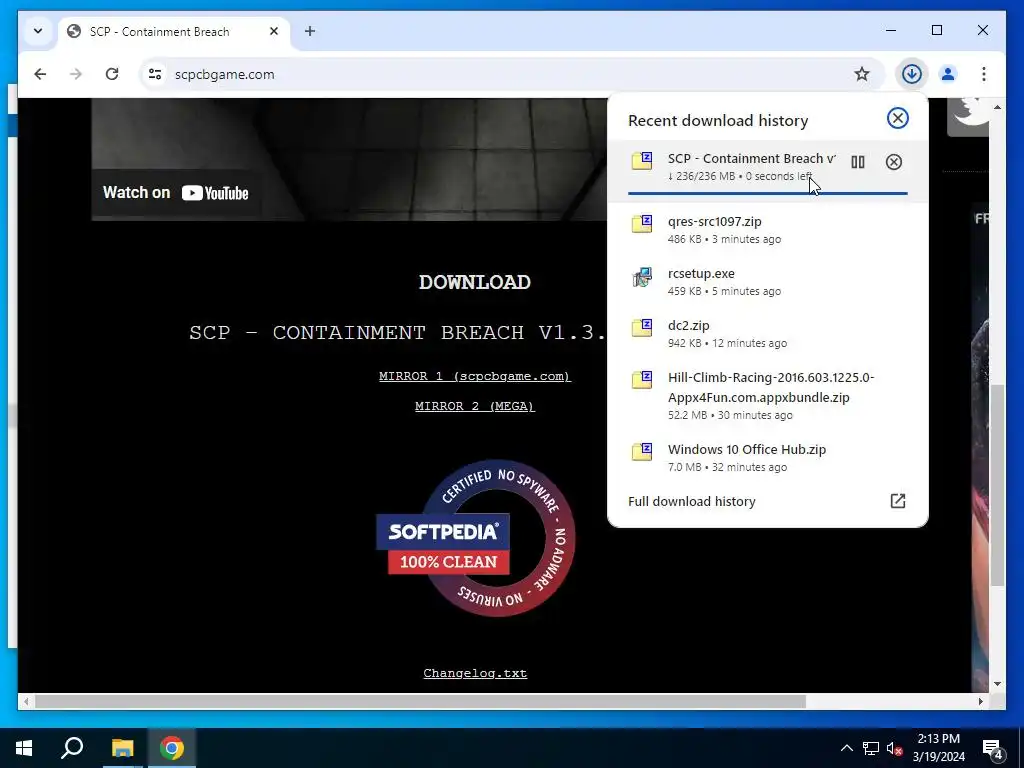Cancel the SCP Containment Breach download
The image size is (1024, 768).
pyautogui.click(x=893, y=162)
